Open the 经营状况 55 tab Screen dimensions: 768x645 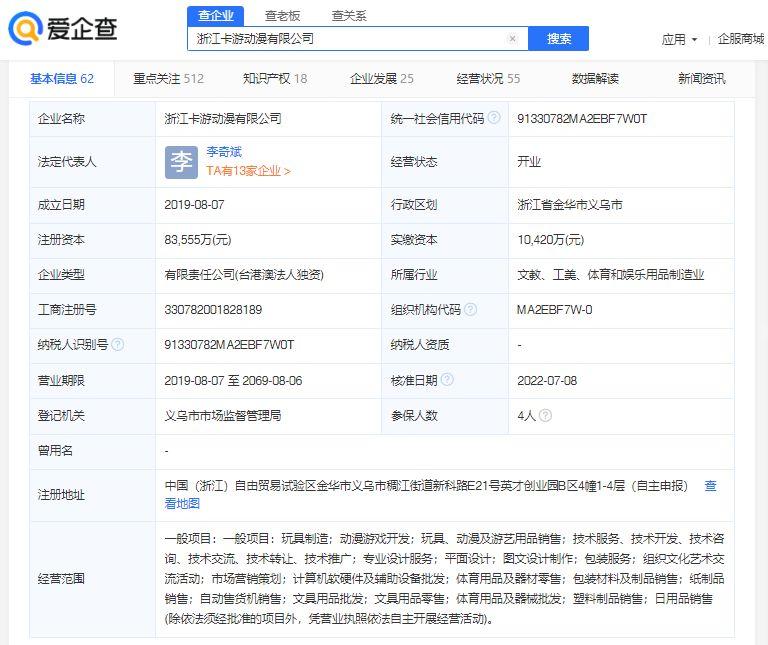point(488,78)
